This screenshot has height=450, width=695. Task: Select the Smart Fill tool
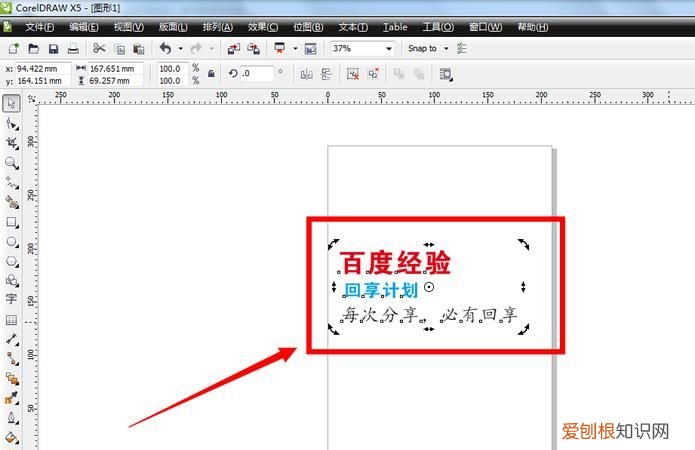click(12, 202)
